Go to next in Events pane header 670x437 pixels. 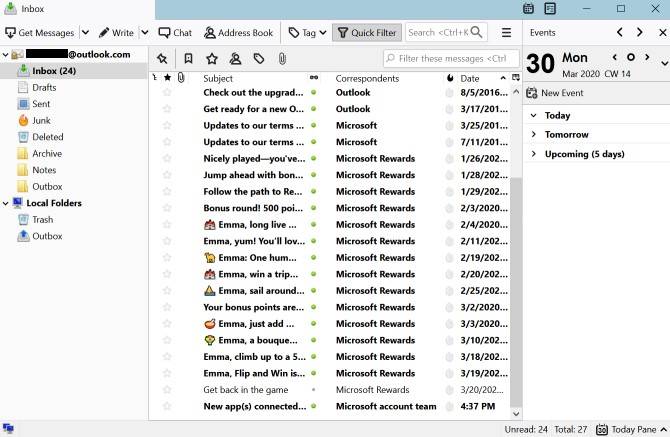[640, 32]
